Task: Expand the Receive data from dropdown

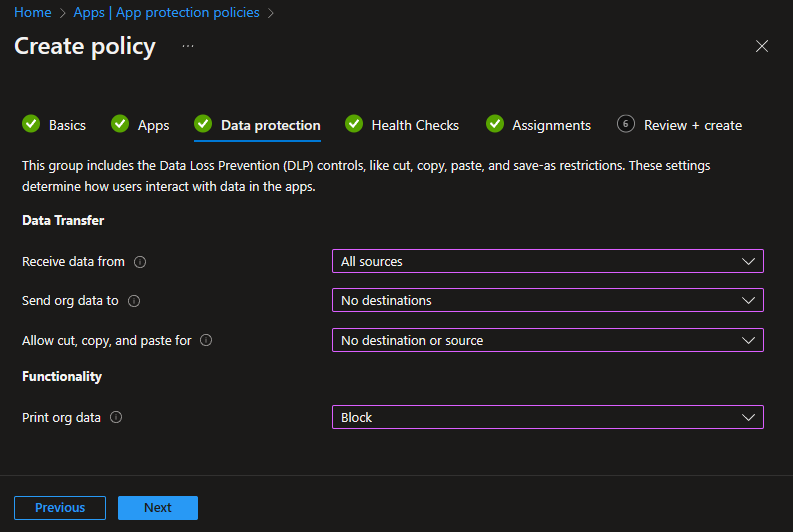Action: 547,262
